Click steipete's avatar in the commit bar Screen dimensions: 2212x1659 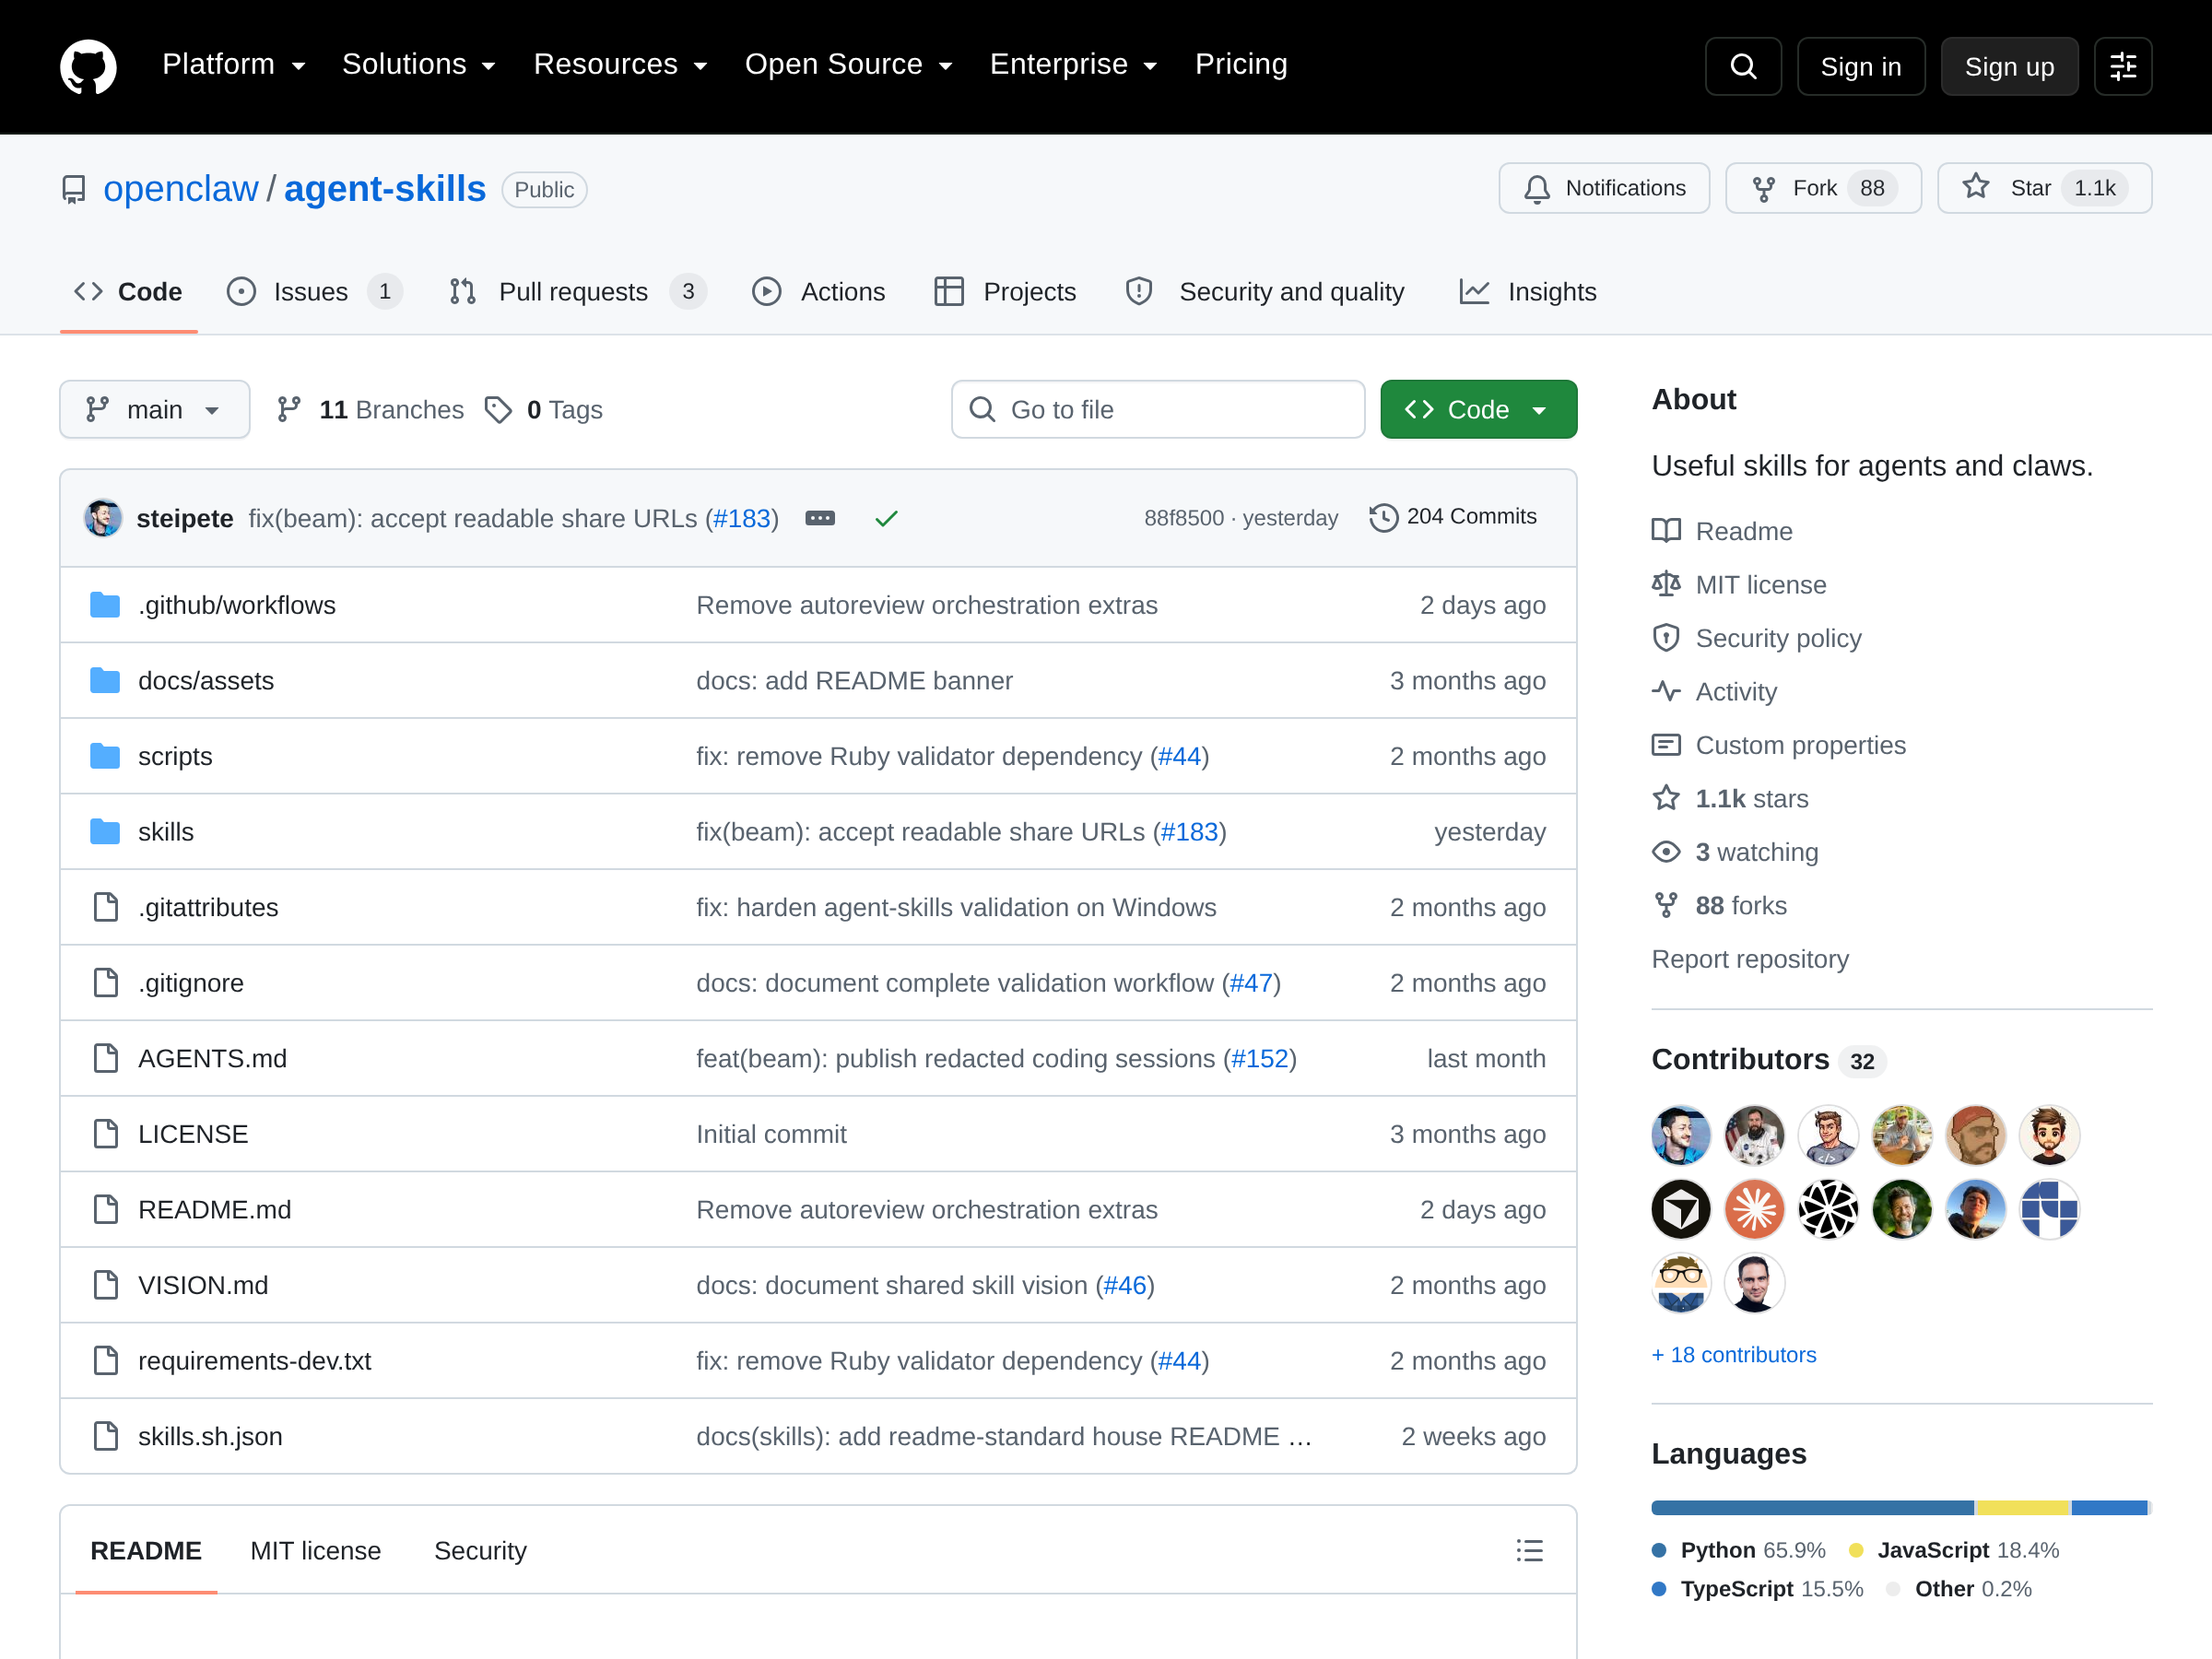click(x=102, y=518)
